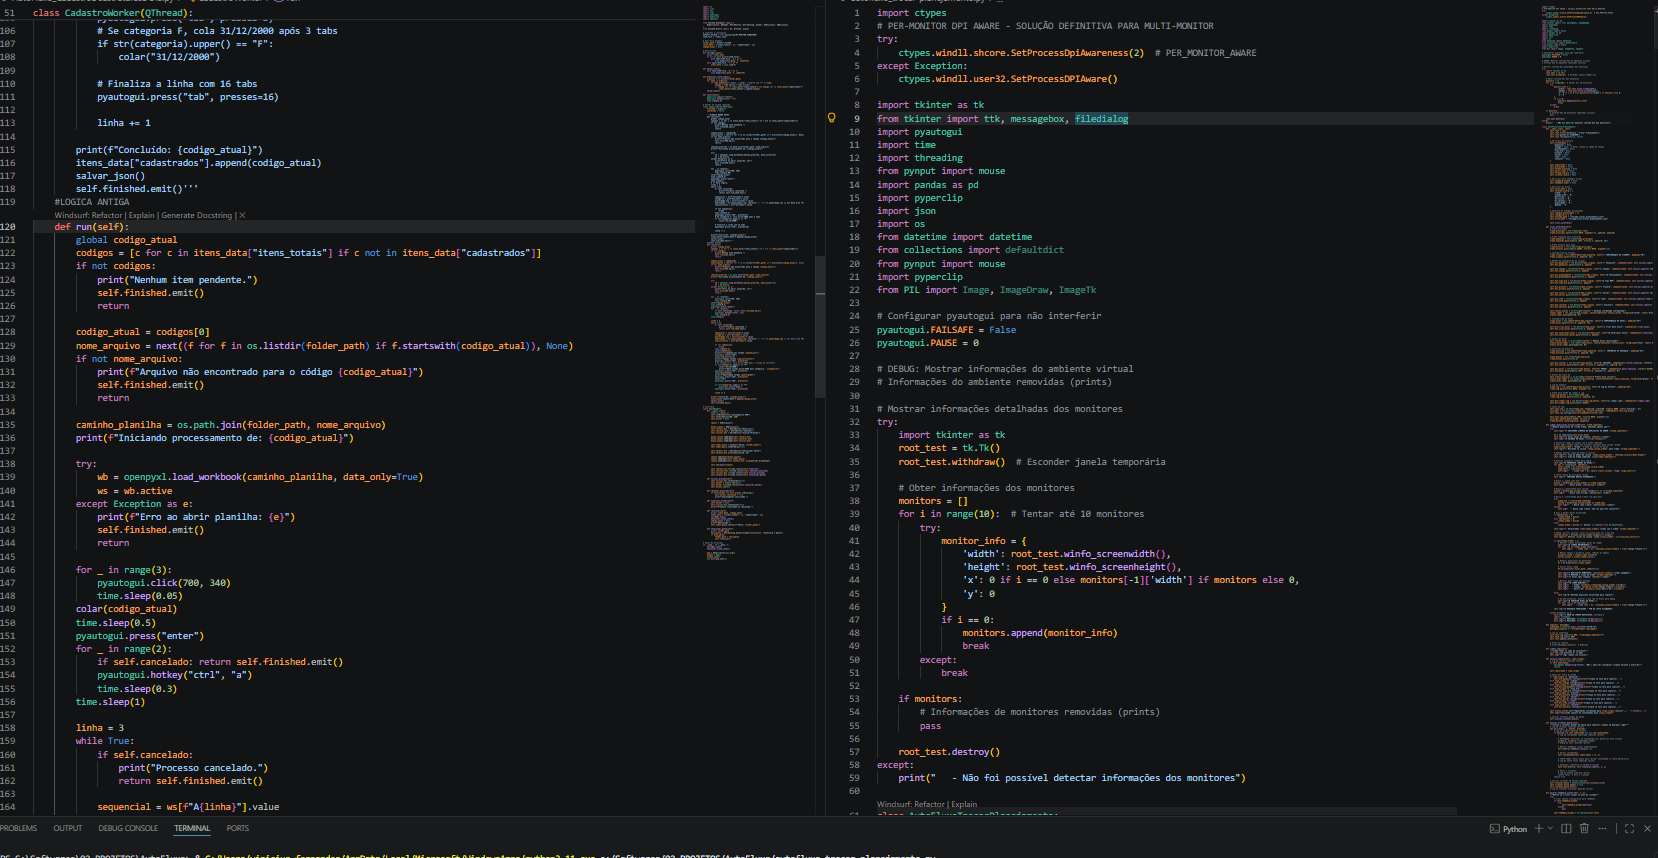Click 'time.sleep(1)' on line 156

point(110,702)
